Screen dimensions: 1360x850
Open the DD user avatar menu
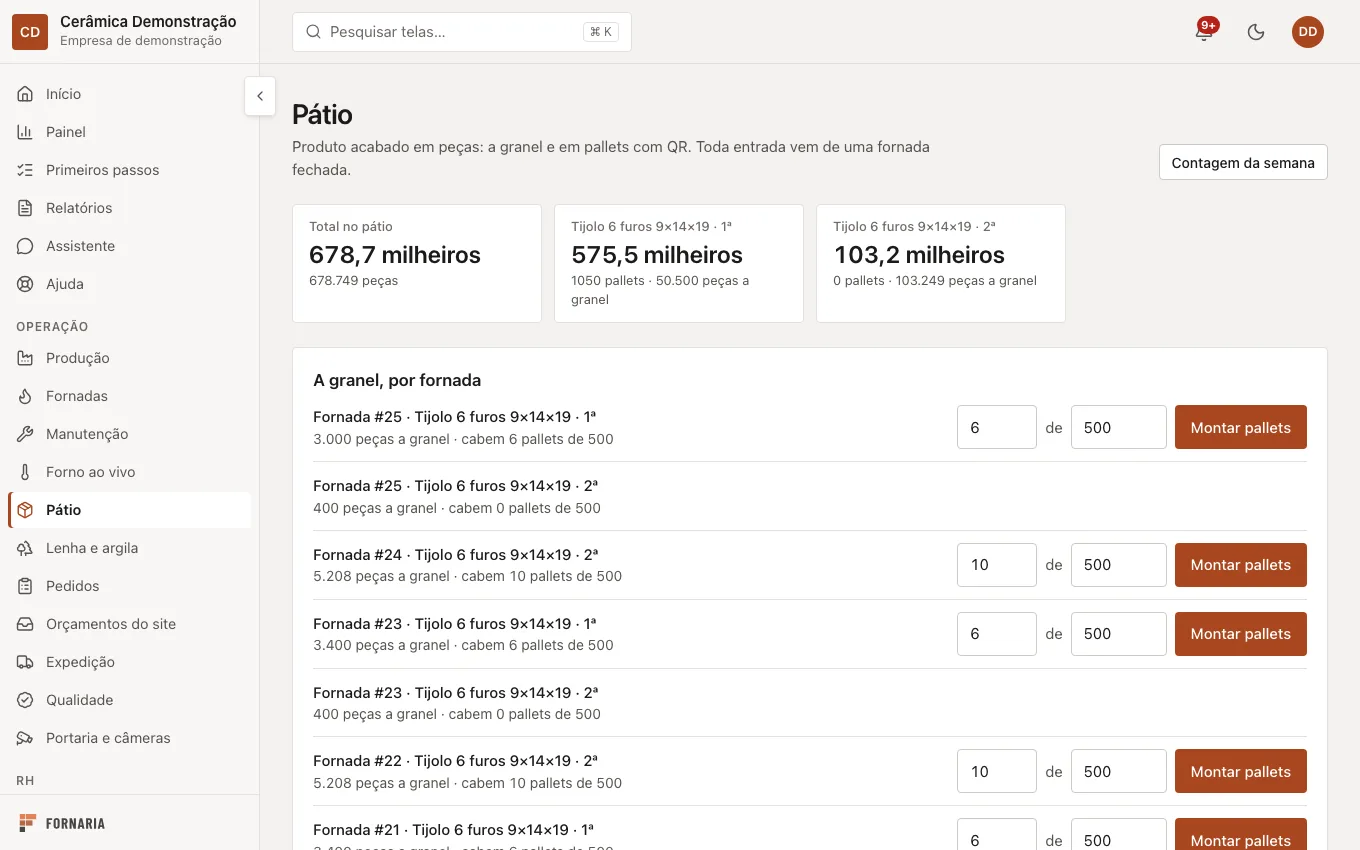click(1308, 32)
